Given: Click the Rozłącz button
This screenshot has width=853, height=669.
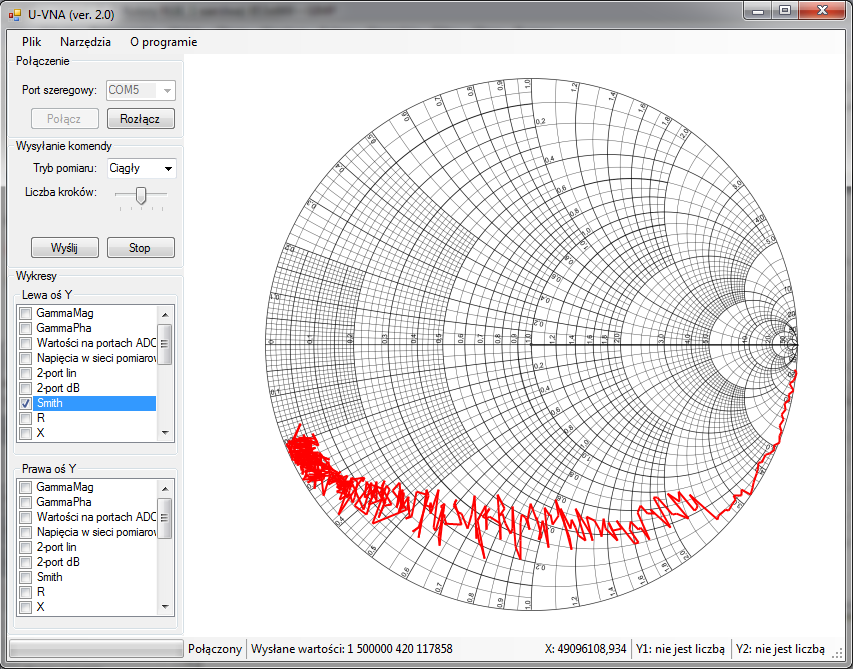Looking at the screenshot, I should click(x=140, y=119).
